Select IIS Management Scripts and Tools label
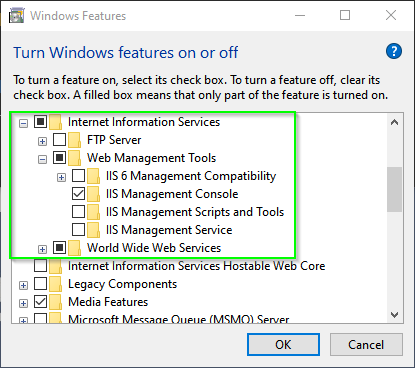 pos(195,212)
